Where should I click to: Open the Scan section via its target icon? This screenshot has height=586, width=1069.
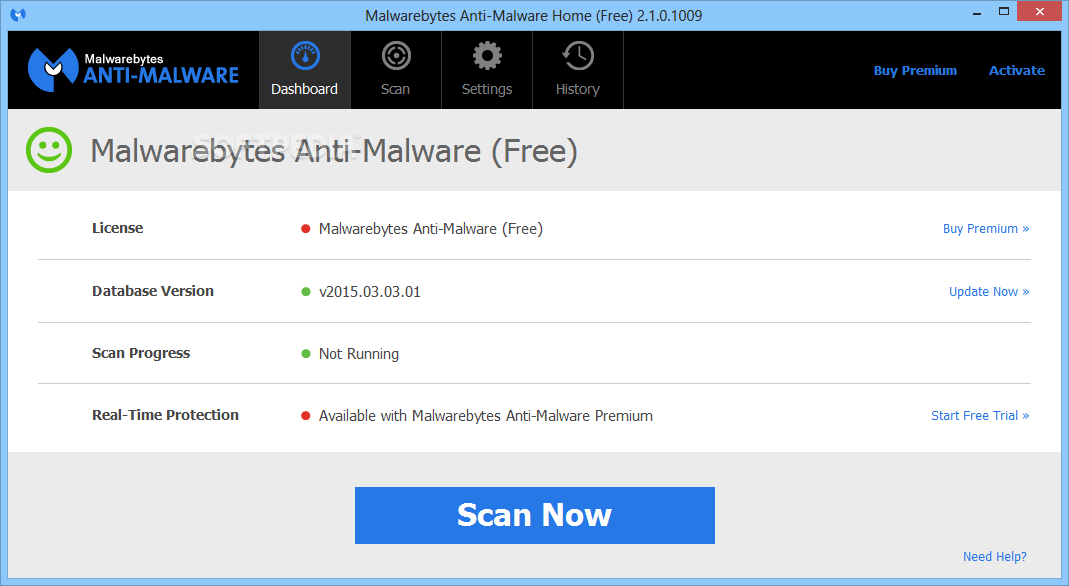[395, 55]
